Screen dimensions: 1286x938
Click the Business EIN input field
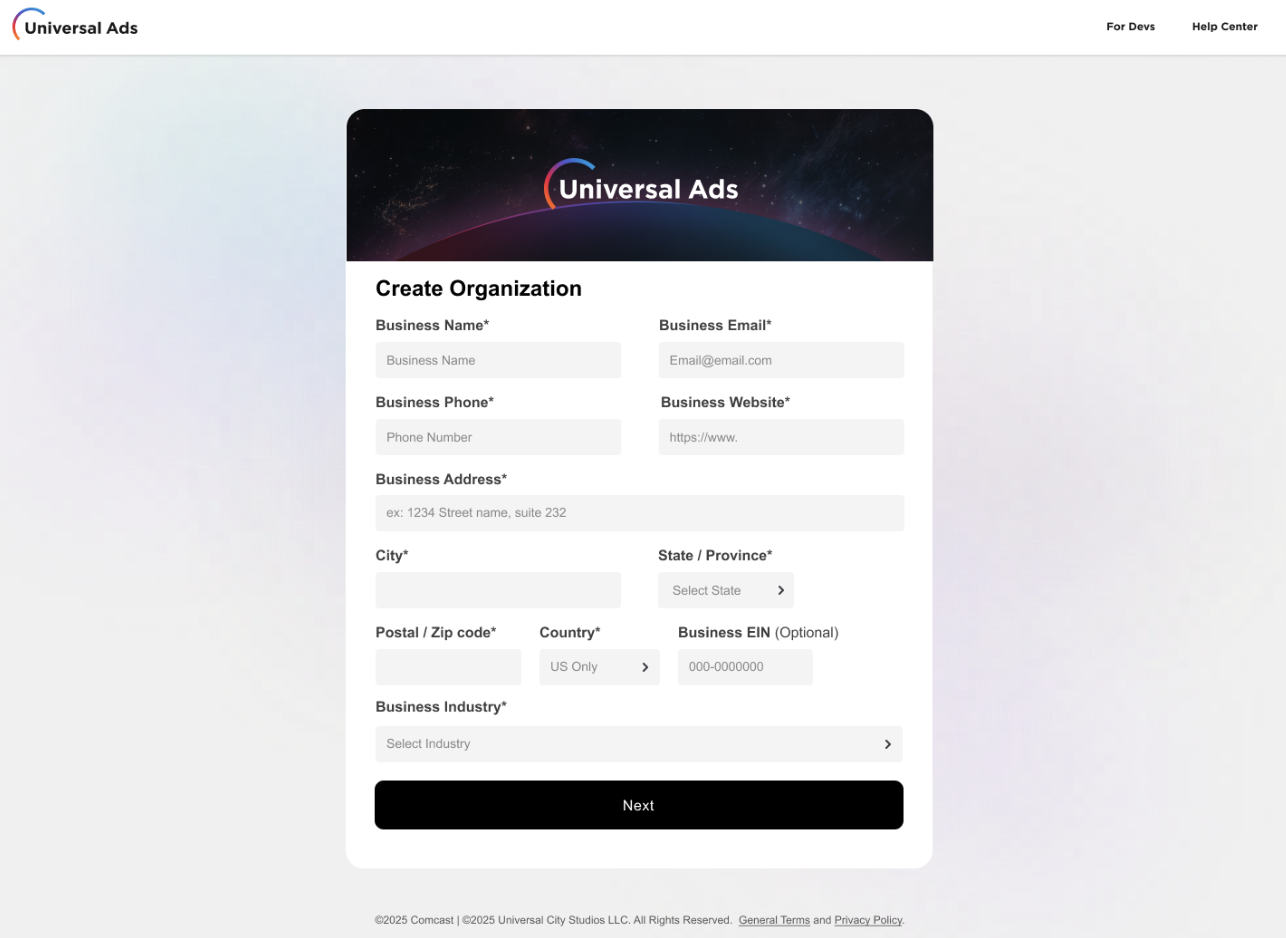(x=745, y=667)
